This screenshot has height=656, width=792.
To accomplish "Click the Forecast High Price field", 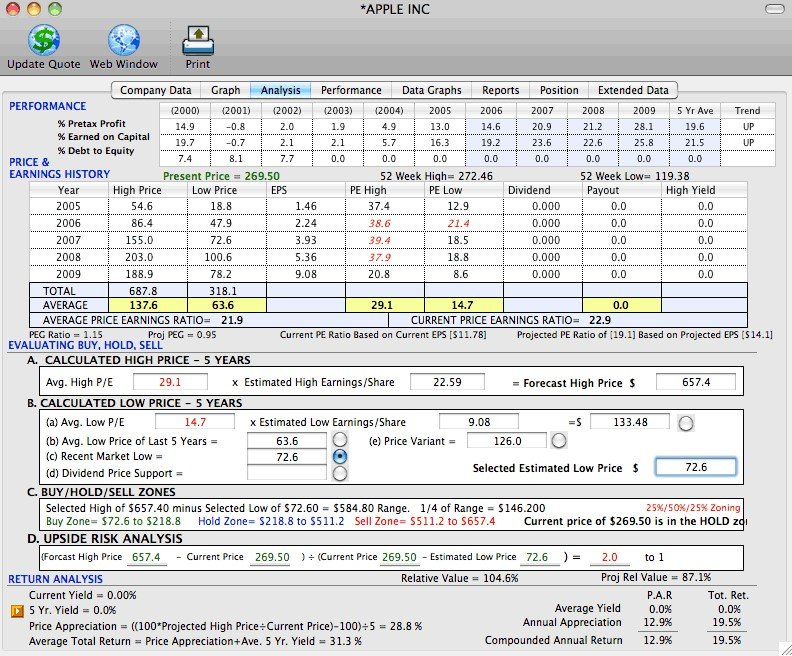I will tap(696, 382).
